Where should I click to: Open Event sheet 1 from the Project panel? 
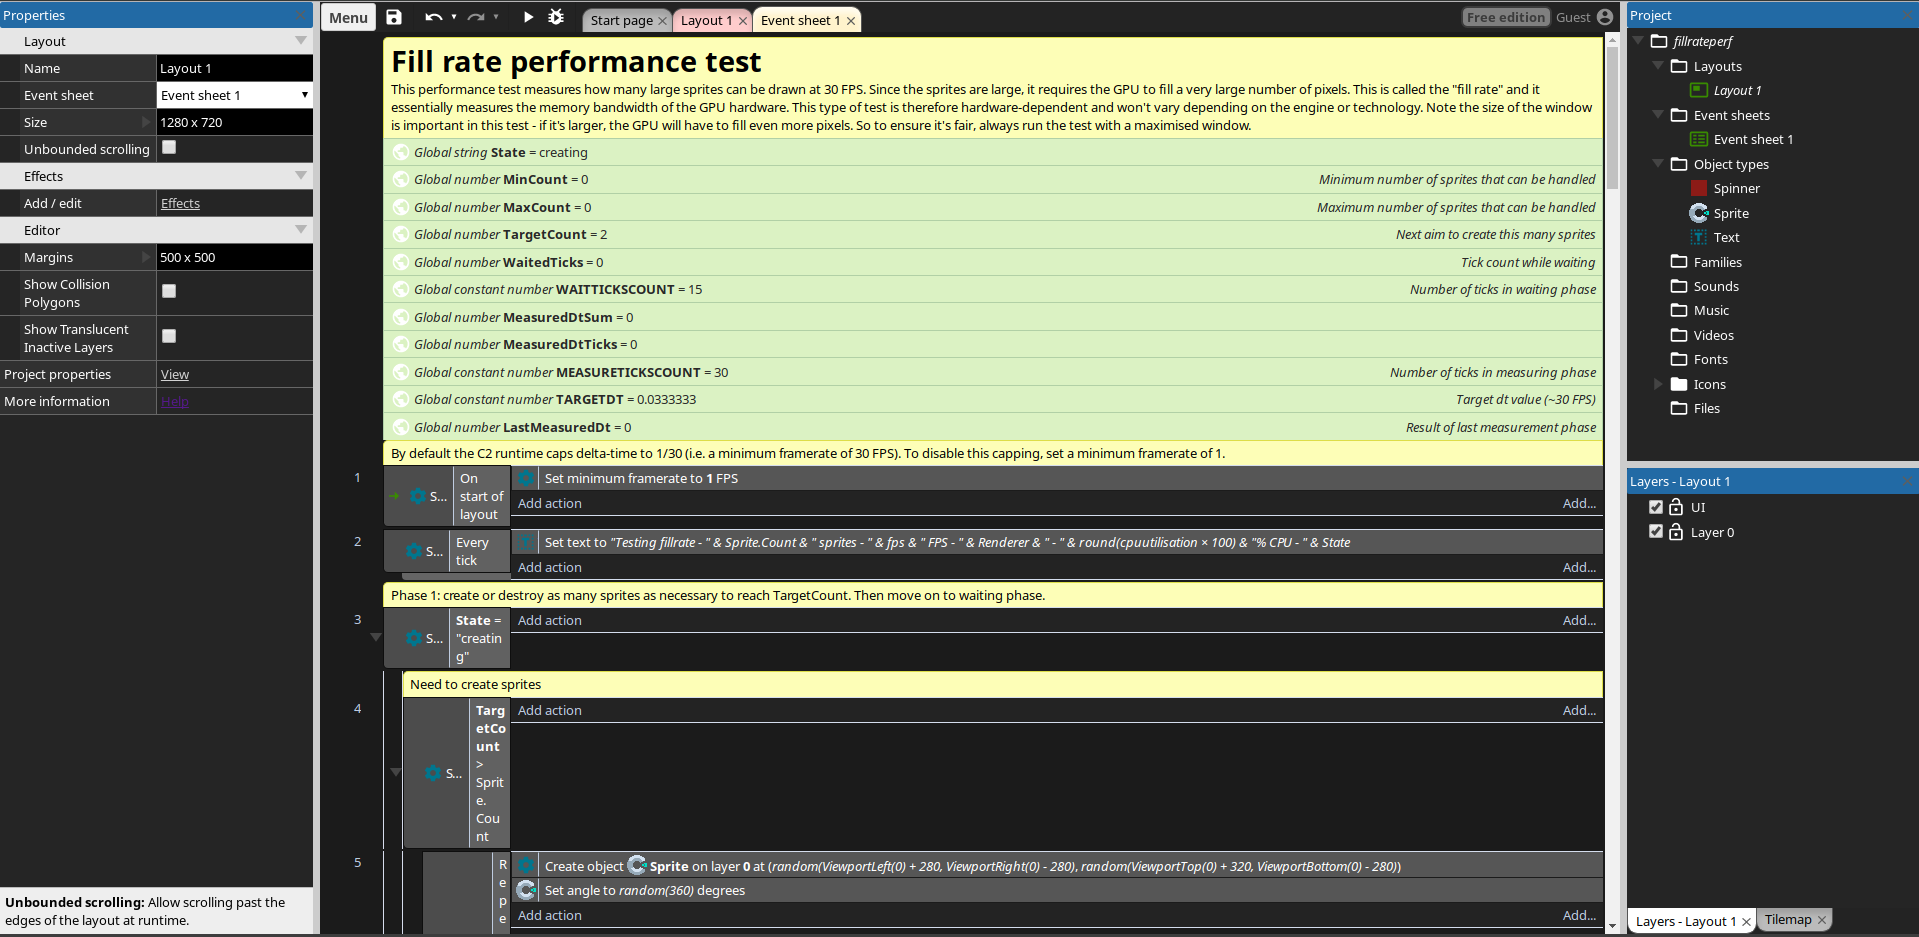[1751, 139]
